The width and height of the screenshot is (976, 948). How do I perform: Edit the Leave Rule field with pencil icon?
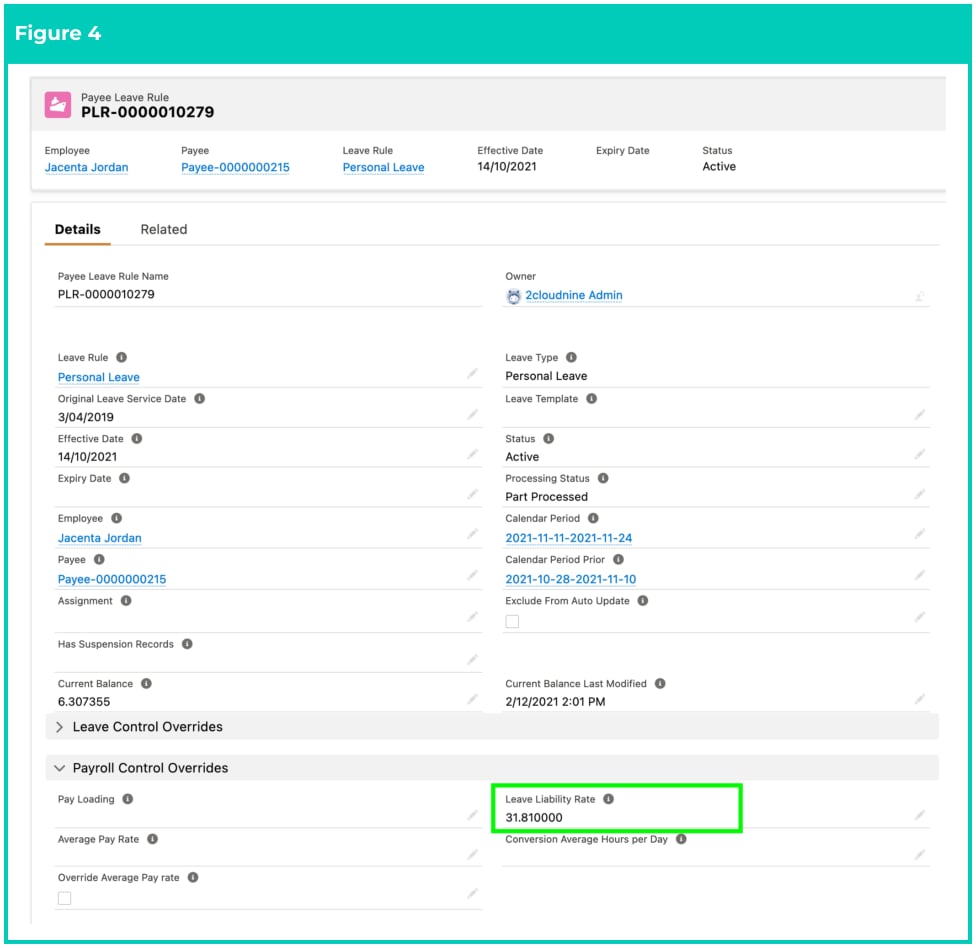(x=472, y=373)
